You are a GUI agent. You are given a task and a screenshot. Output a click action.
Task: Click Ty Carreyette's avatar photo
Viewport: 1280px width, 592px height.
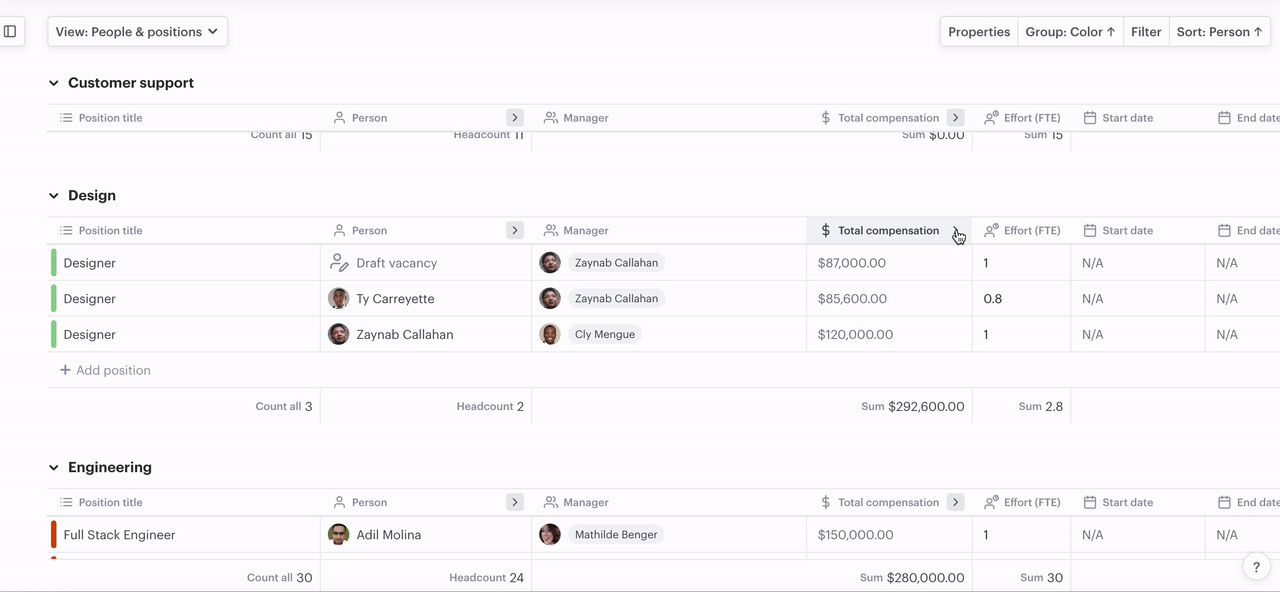[339, 299]
